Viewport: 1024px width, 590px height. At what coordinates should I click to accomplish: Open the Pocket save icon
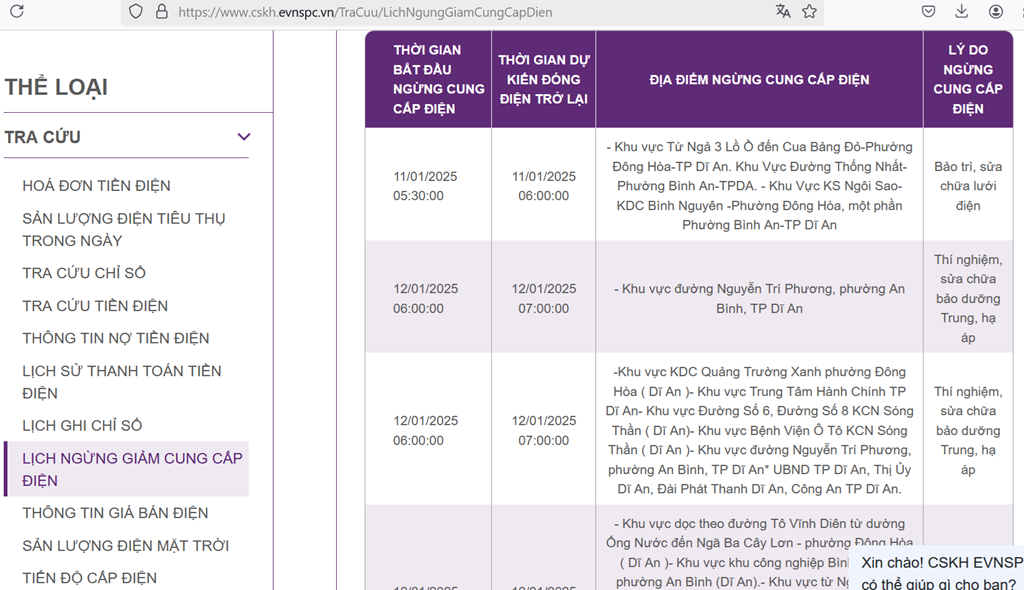[929, 12]
